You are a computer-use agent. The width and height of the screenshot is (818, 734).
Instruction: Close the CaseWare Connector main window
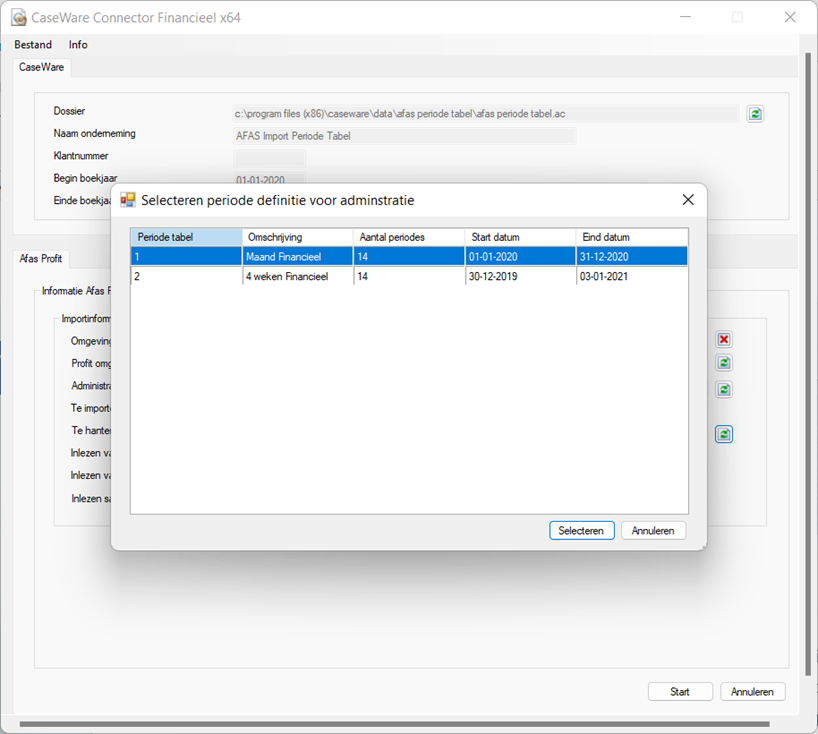[790, 17]
